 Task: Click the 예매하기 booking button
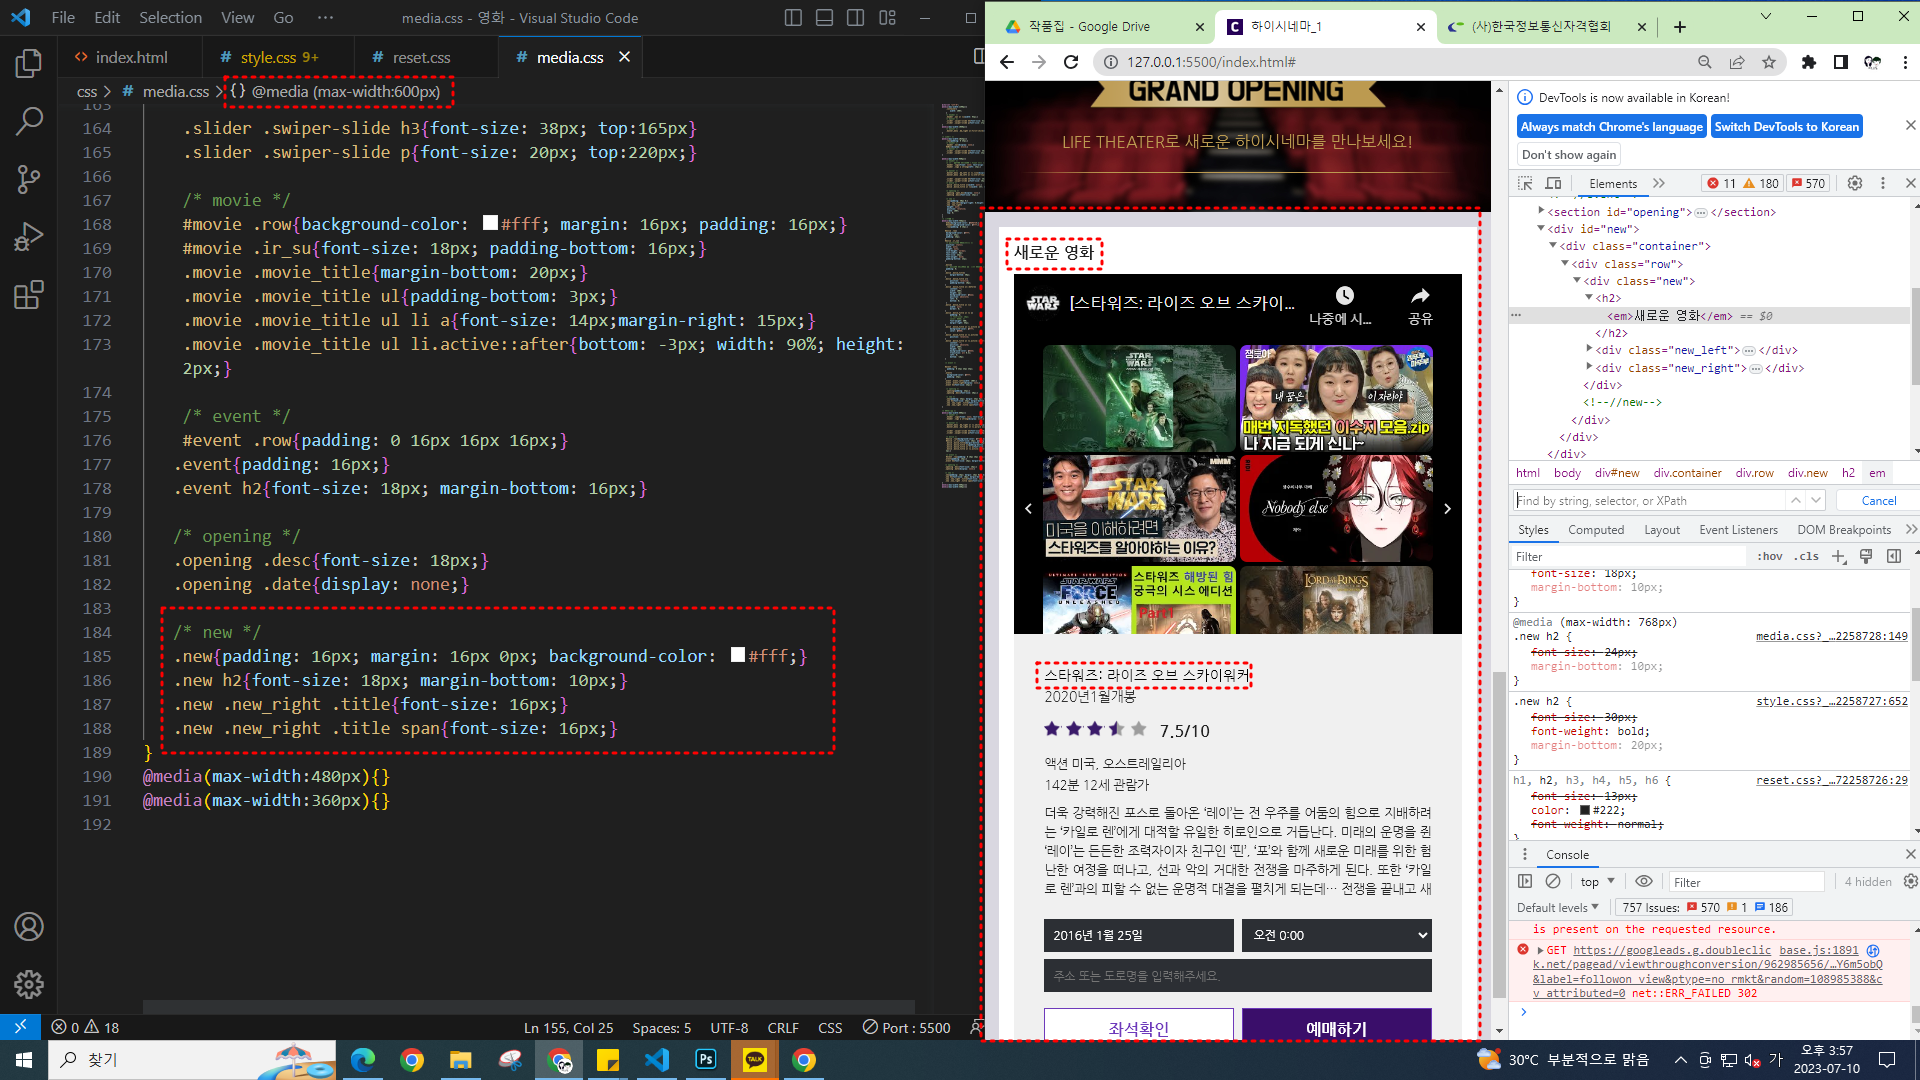tap(1336, 1027)
